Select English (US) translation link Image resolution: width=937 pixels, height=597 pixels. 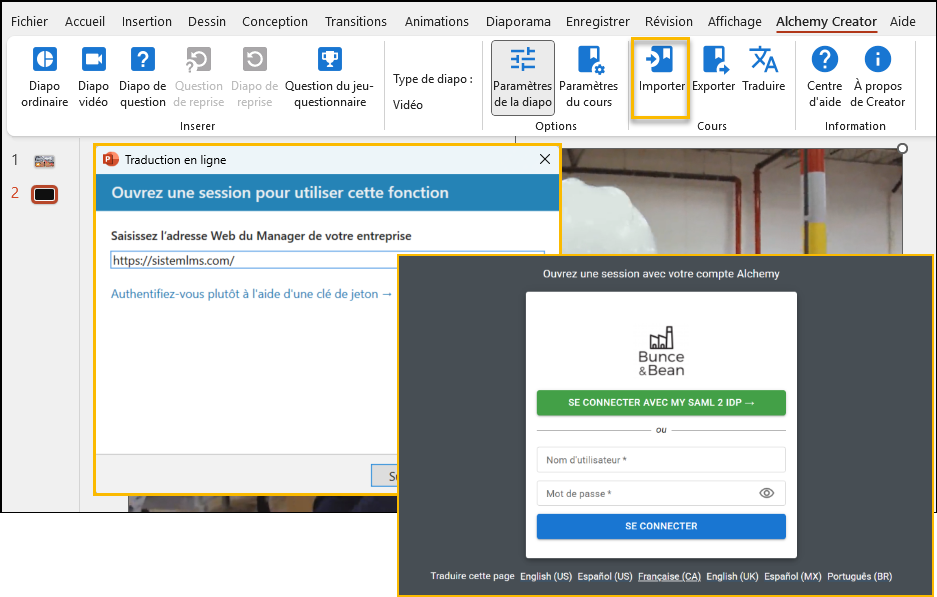[x=546, y=576]
